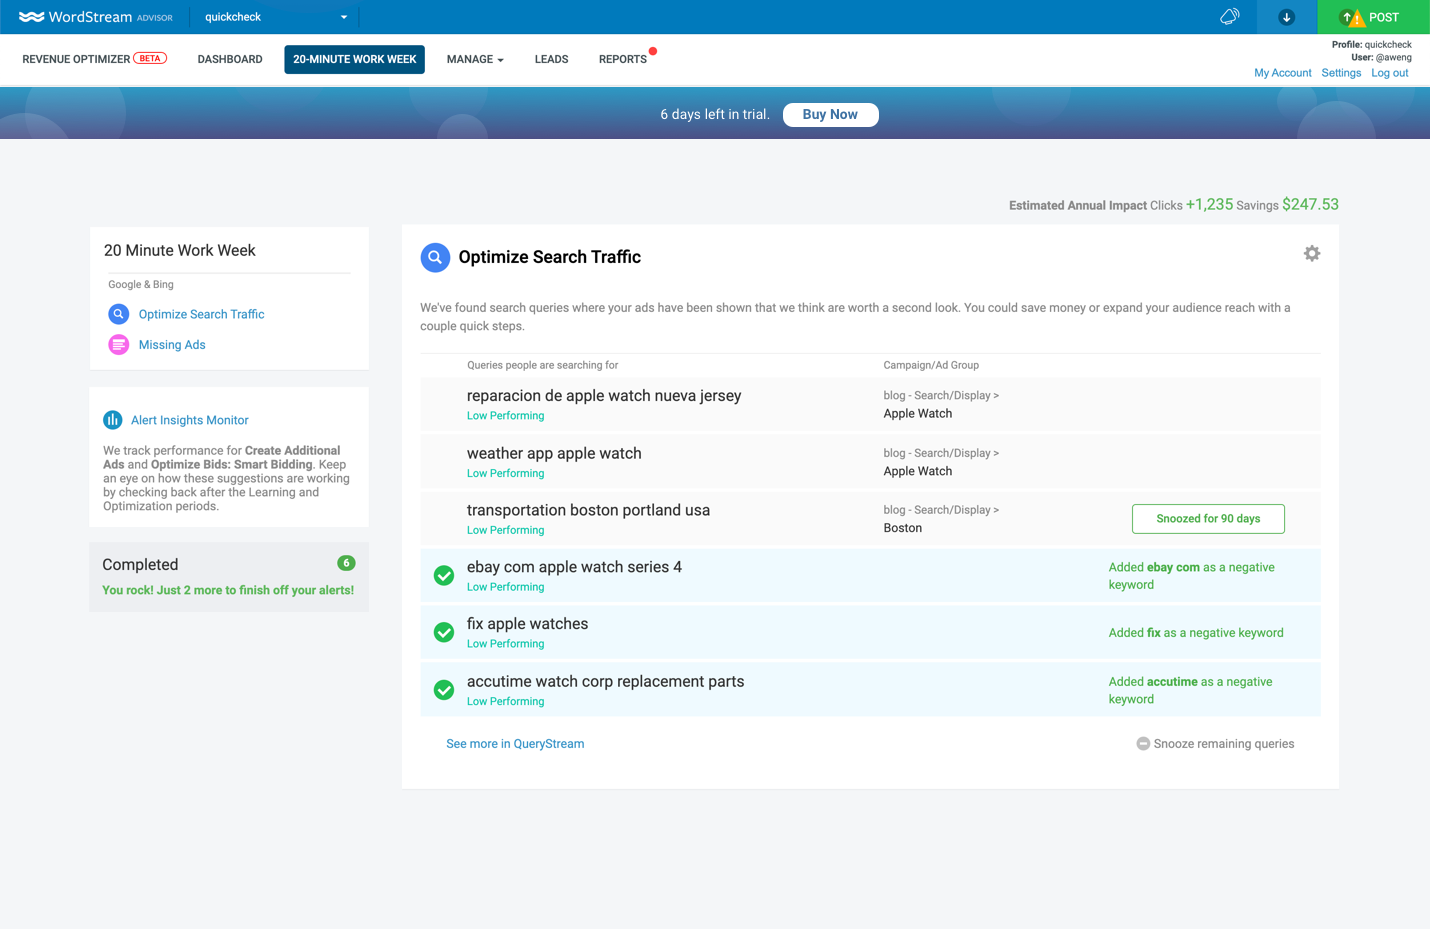The image size is (1430, 929).
Task: Open the Reports tab
Action: pos(623,60)
